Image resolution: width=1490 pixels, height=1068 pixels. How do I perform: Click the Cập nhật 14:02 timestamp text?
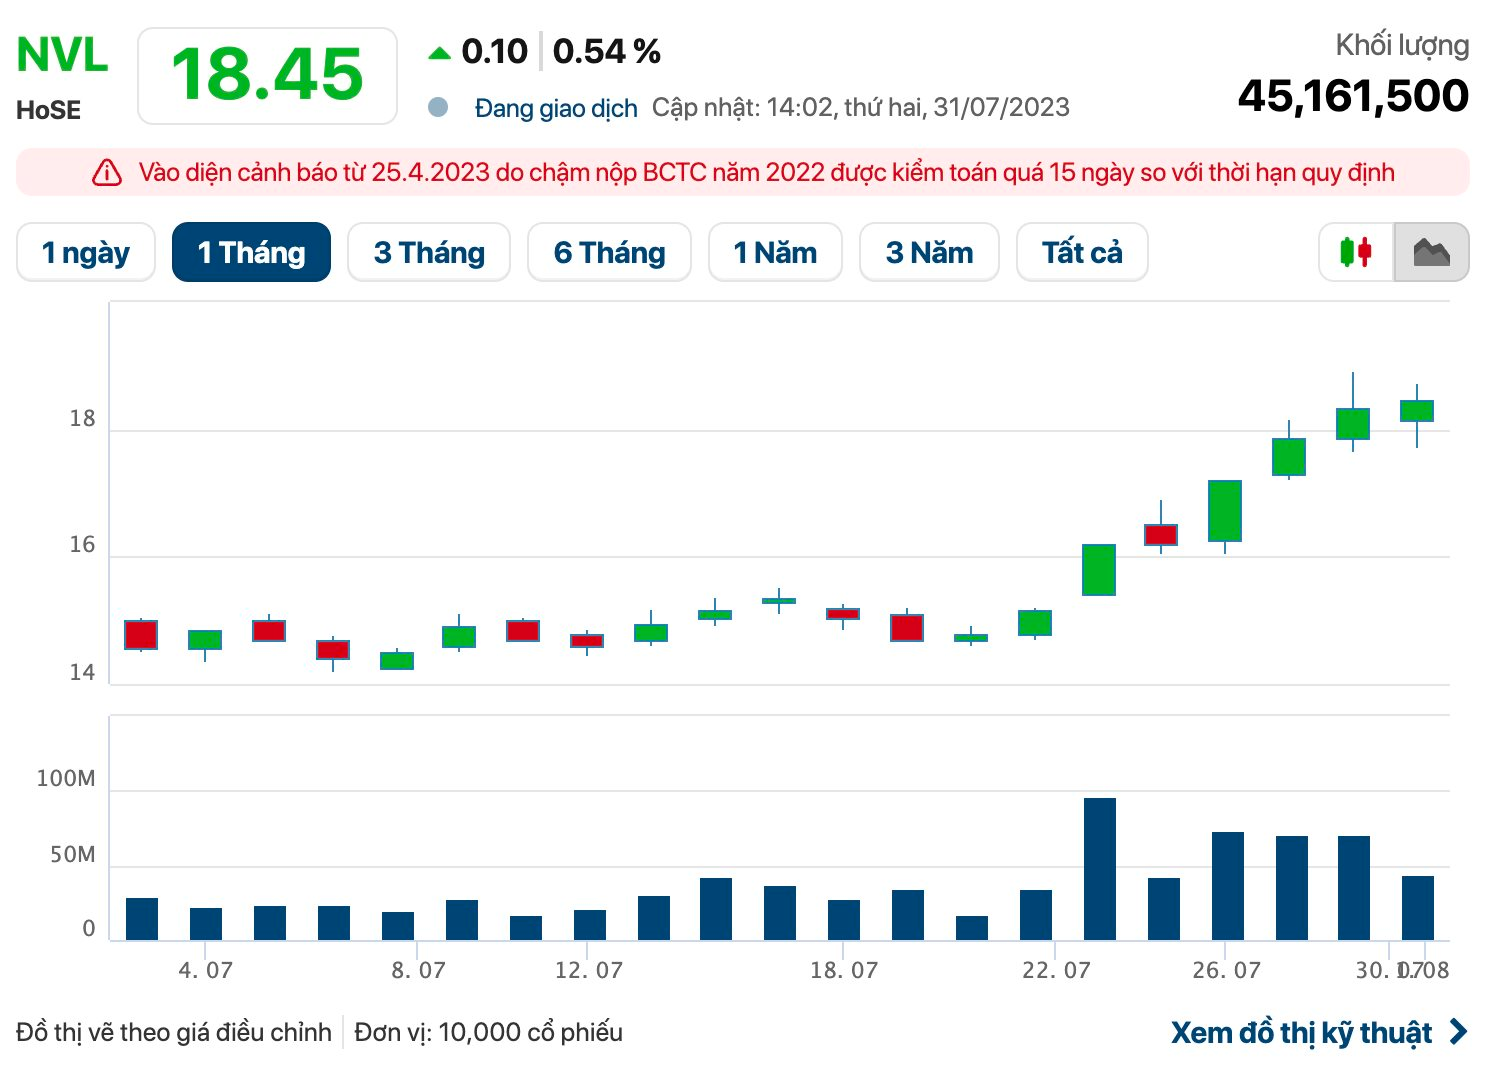(x=860, y=107)
